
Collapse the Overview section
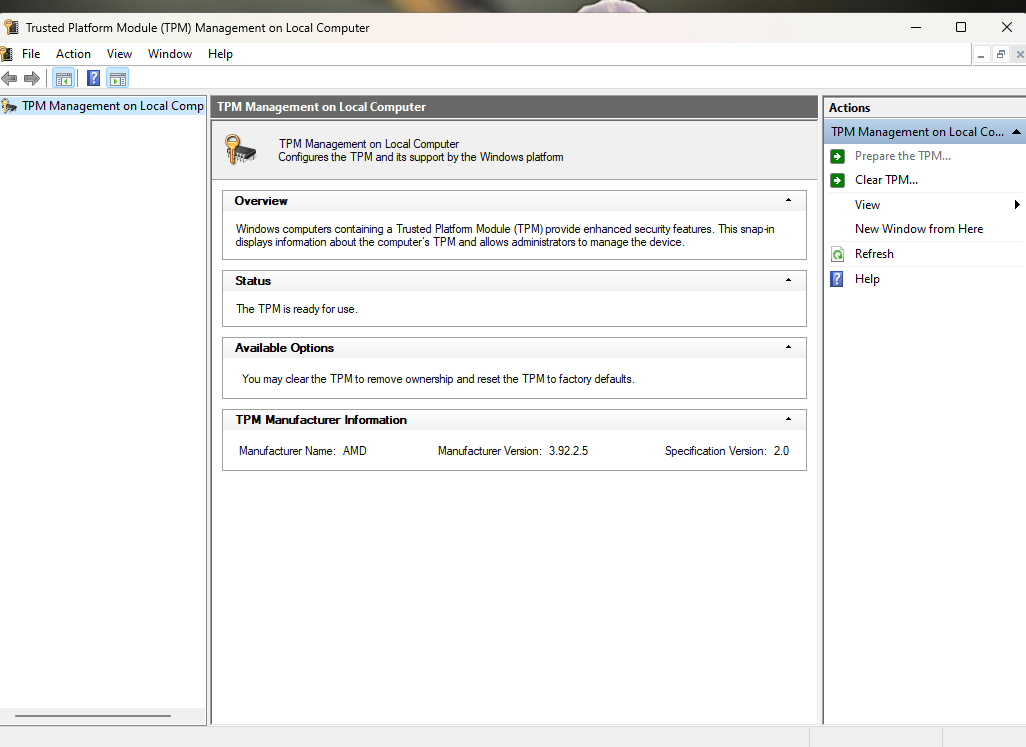tap(788, 200)
